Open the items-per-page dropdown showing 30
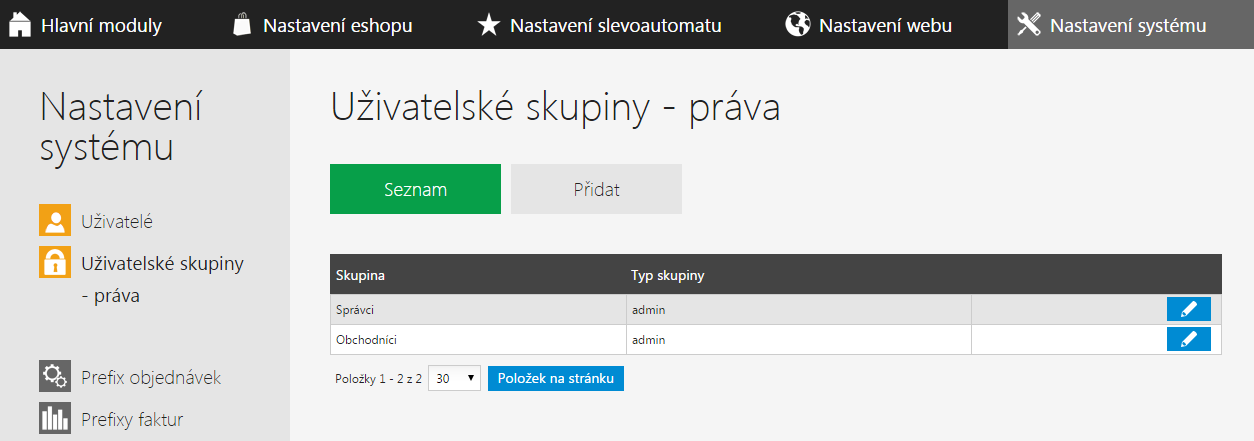 click(454, 379)
